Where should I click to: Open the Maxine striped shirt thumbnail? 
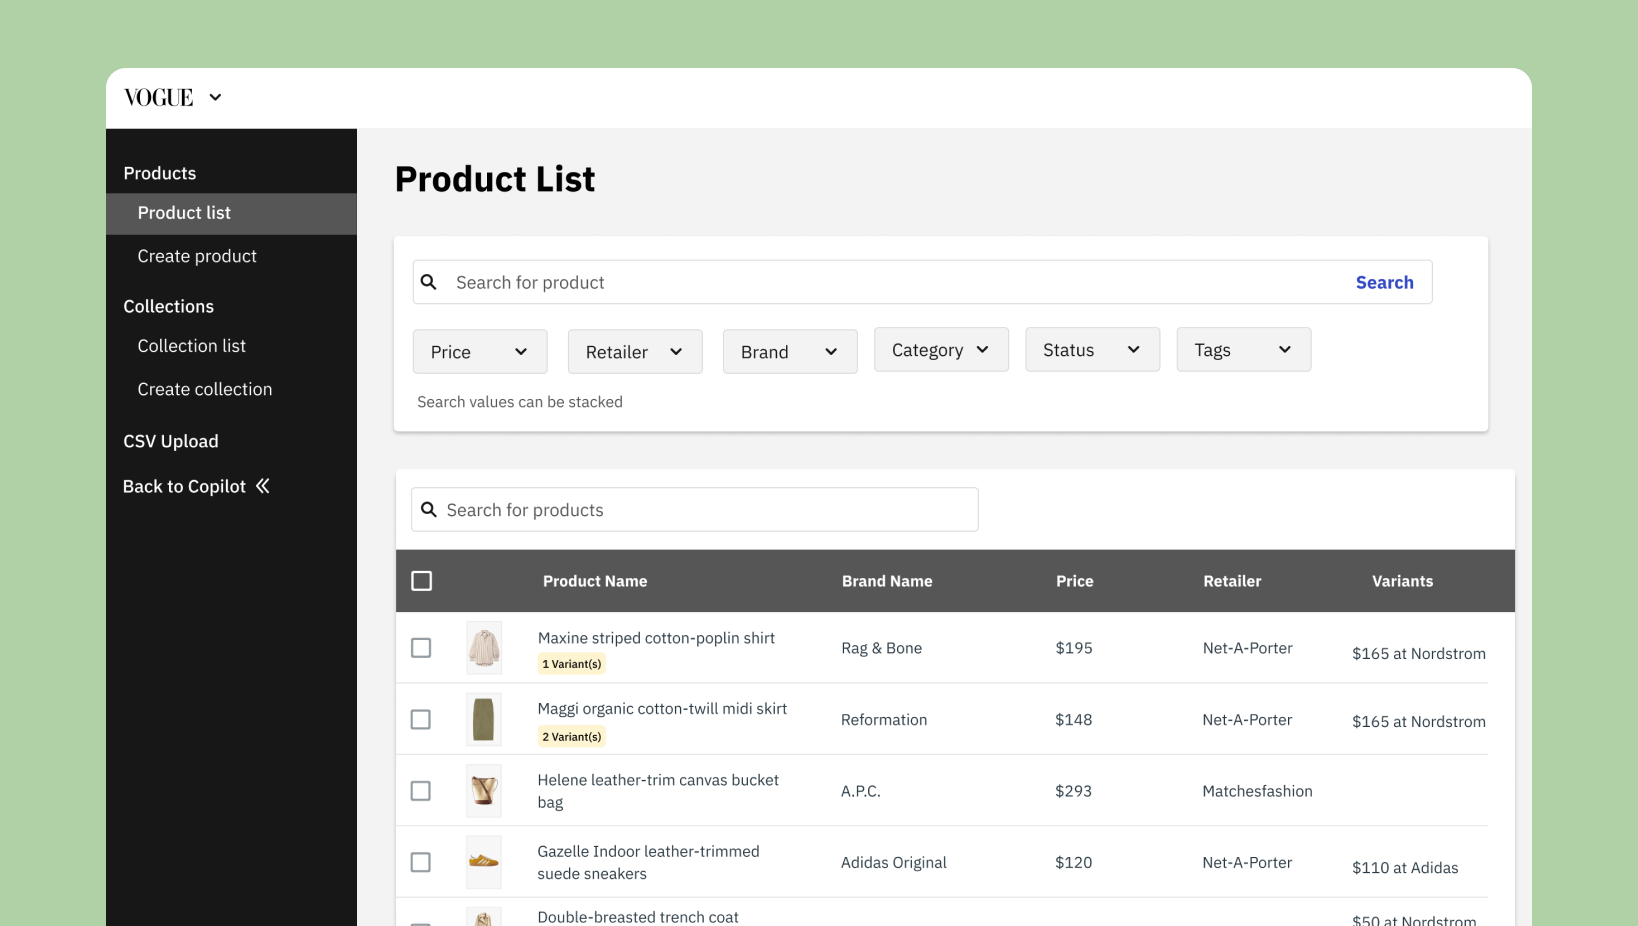click(484, 648)
